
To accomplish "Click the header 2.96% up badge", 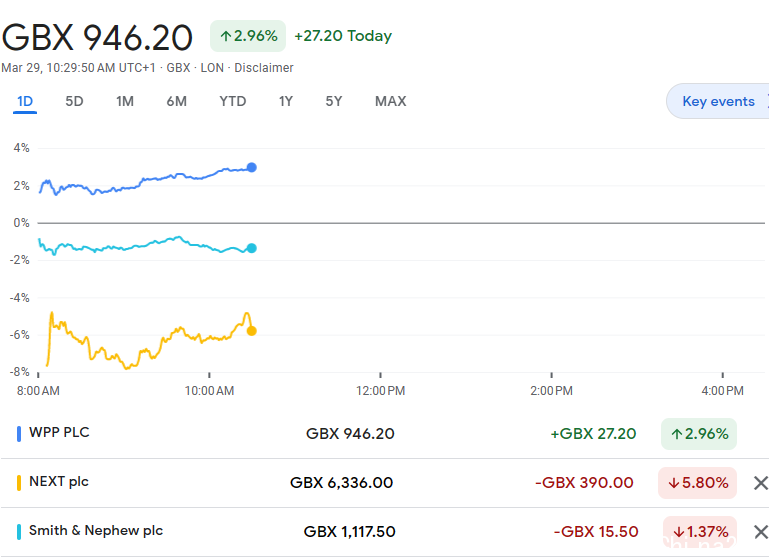I will point(248,36).
